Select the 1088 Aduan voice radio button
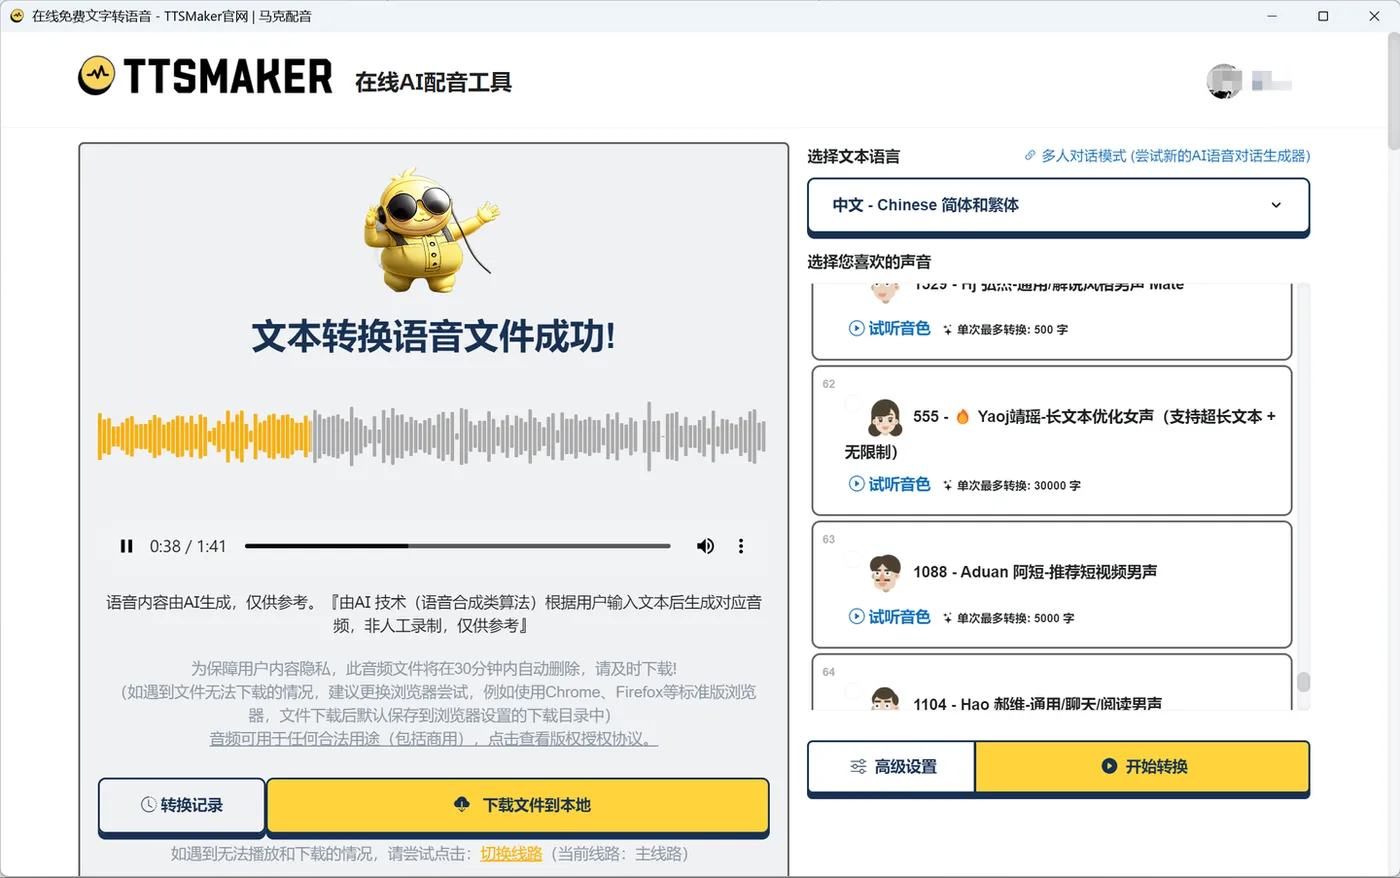 [852, 558]
